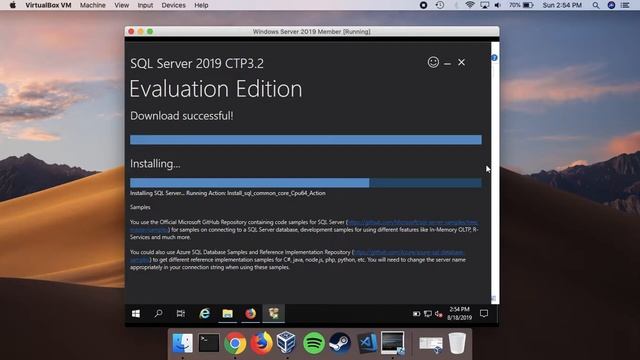
Task: Open the Windows Start menu
Action: (x=136, y=313)
